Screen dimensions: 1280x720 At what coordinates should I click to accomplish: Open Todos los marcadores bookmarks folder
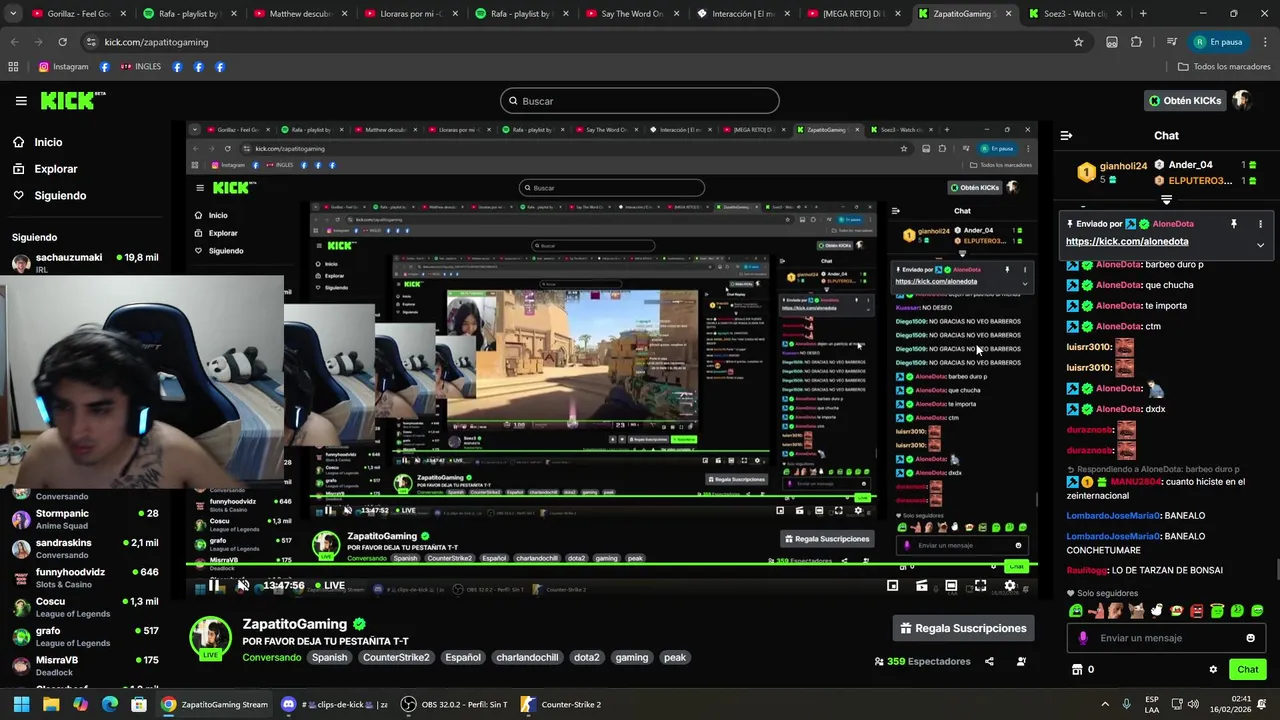1224,67
